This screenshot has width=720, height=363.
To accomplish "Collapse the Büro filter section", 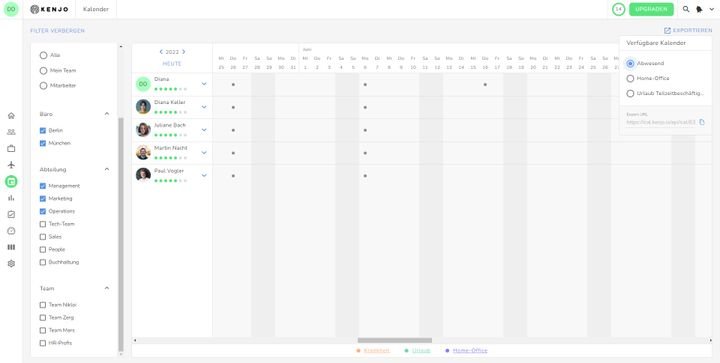I will click(107, 114).
